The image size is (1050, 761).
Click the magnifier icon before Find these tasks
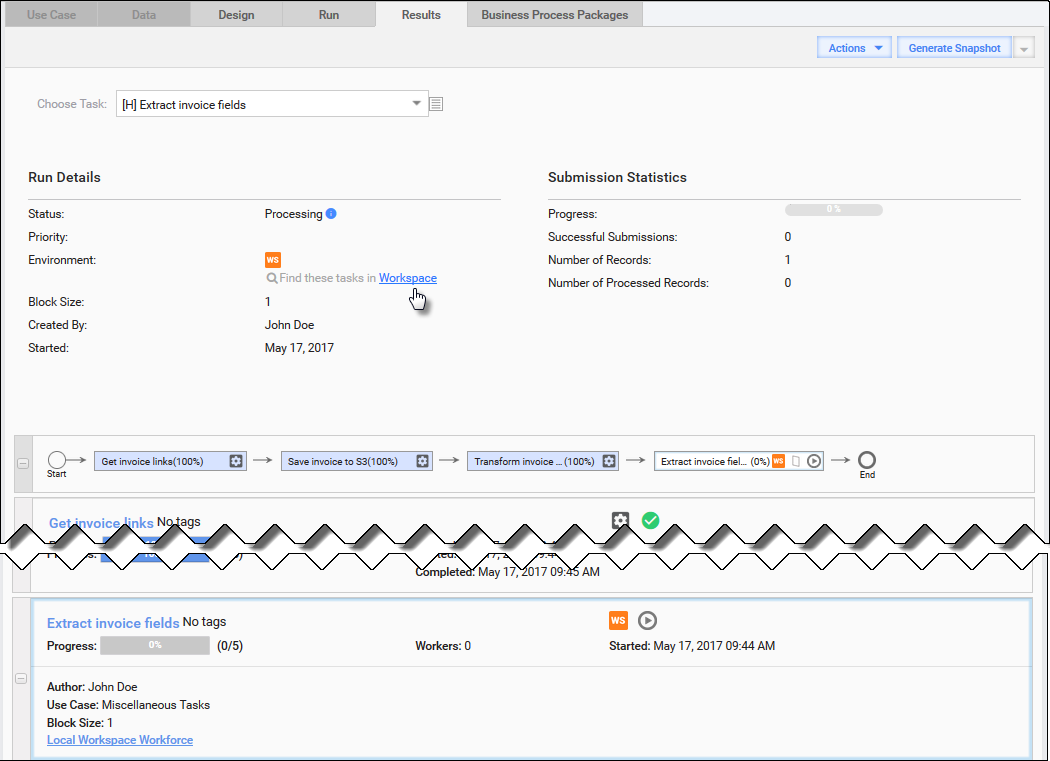point(272,278)
